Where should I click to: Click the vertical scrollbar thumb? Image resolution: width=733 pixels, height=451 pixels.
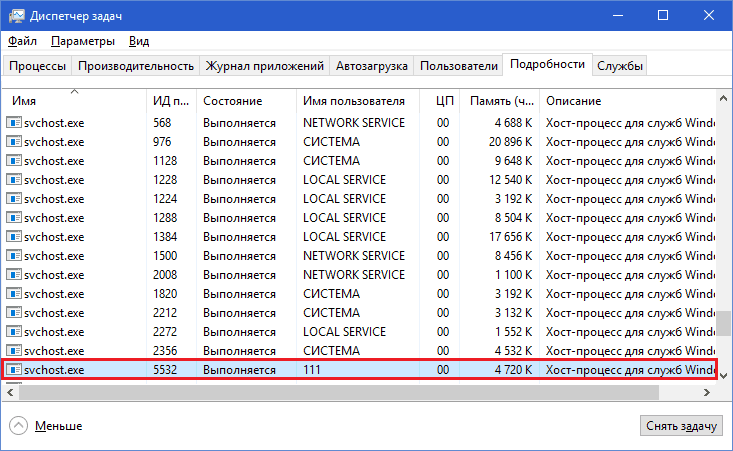tap(724, 323)
